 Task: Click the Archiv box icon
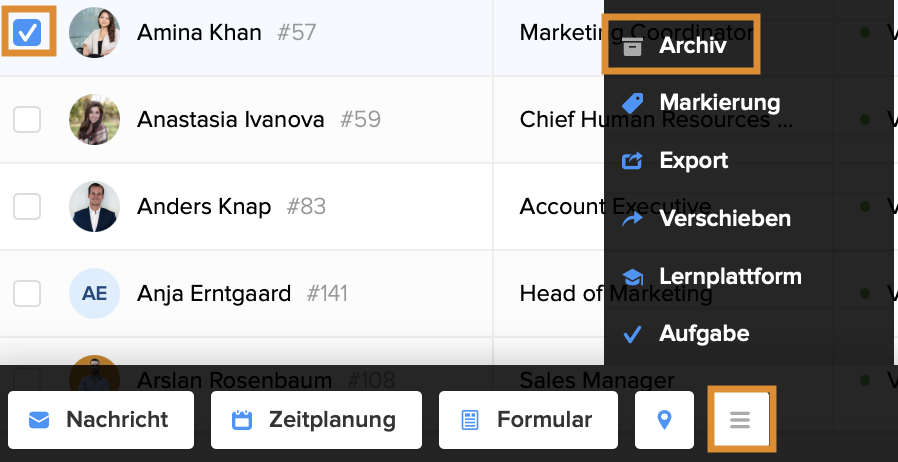pos(632,46)
